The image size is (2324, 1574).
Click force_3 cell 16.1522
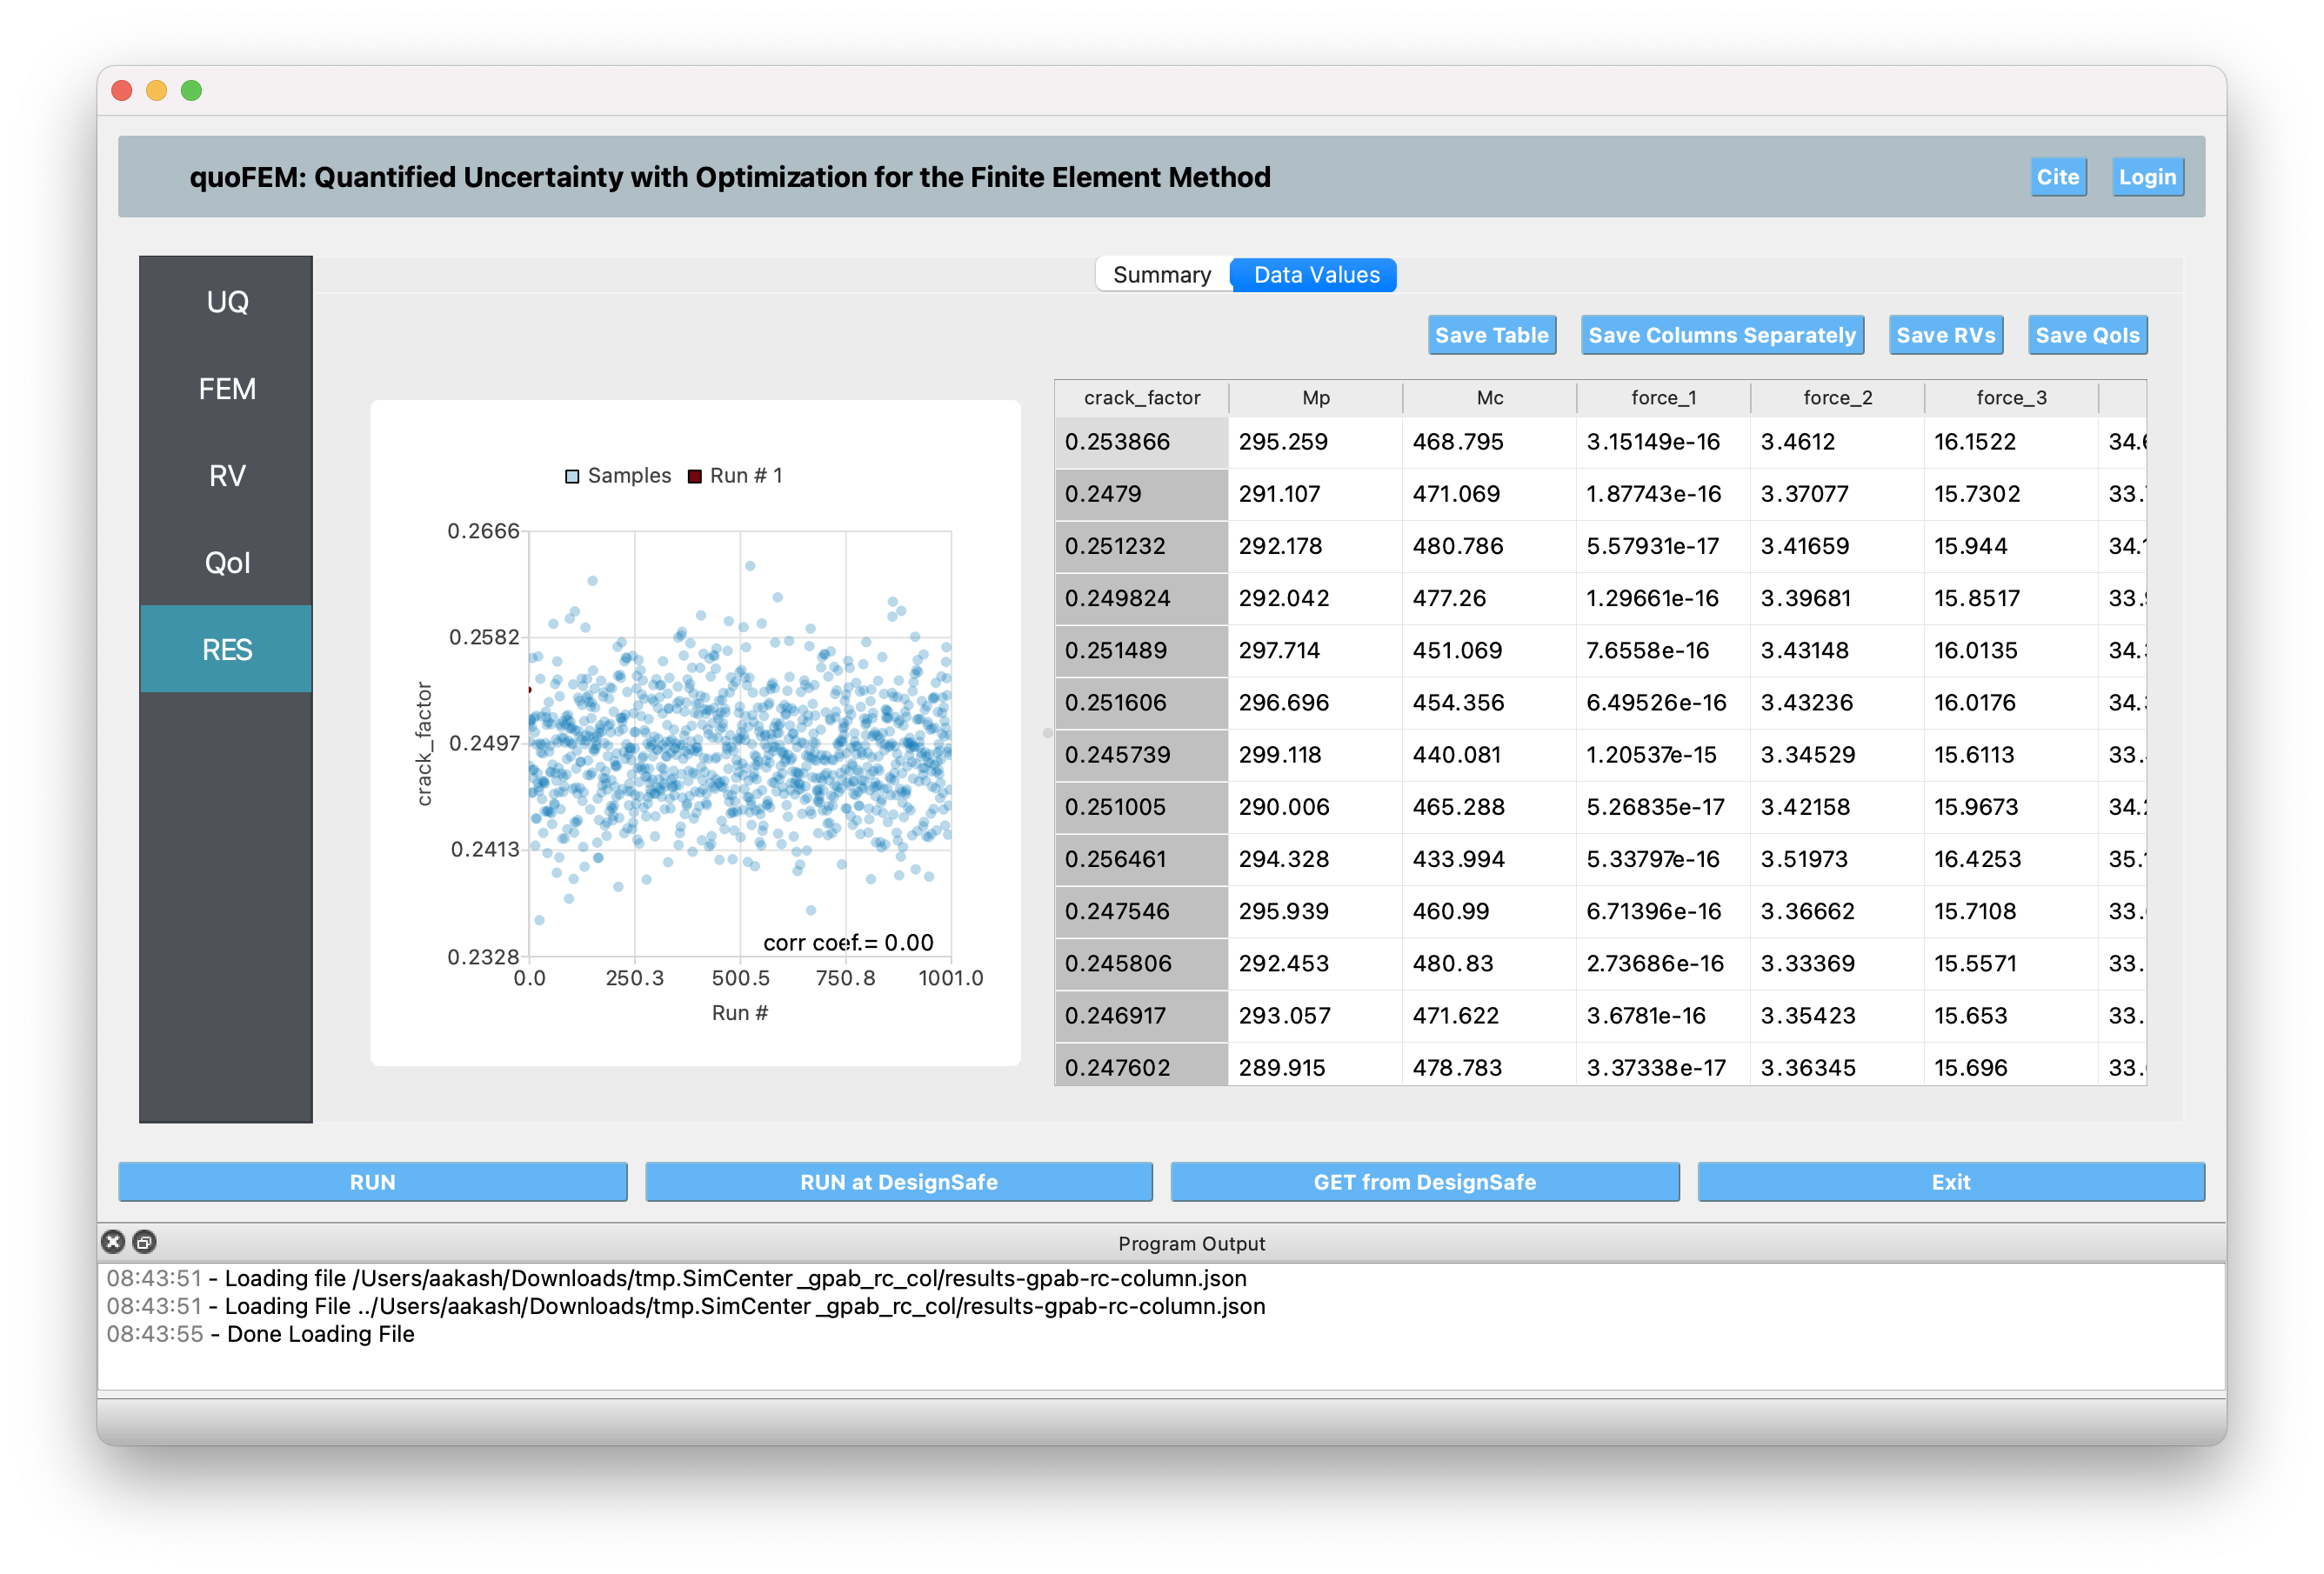pos(2011,442)
